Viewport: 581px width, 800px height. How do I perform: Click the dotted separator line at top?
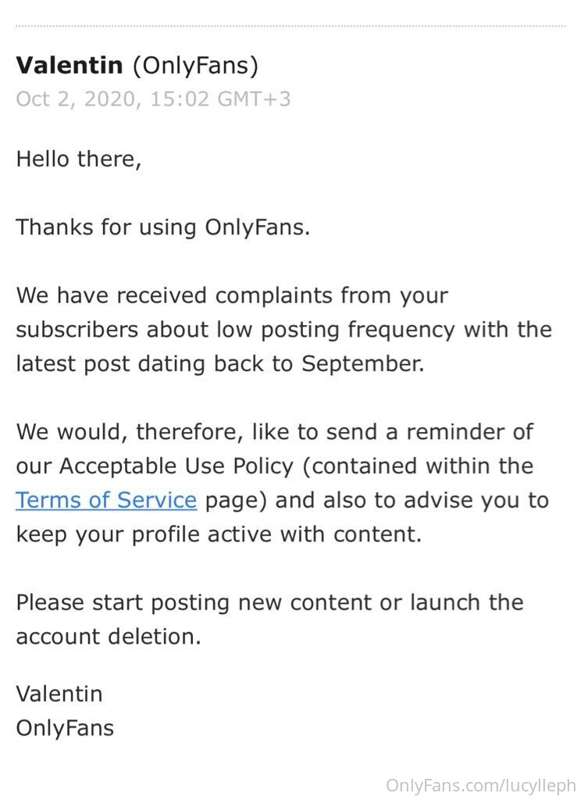point(291,26)
